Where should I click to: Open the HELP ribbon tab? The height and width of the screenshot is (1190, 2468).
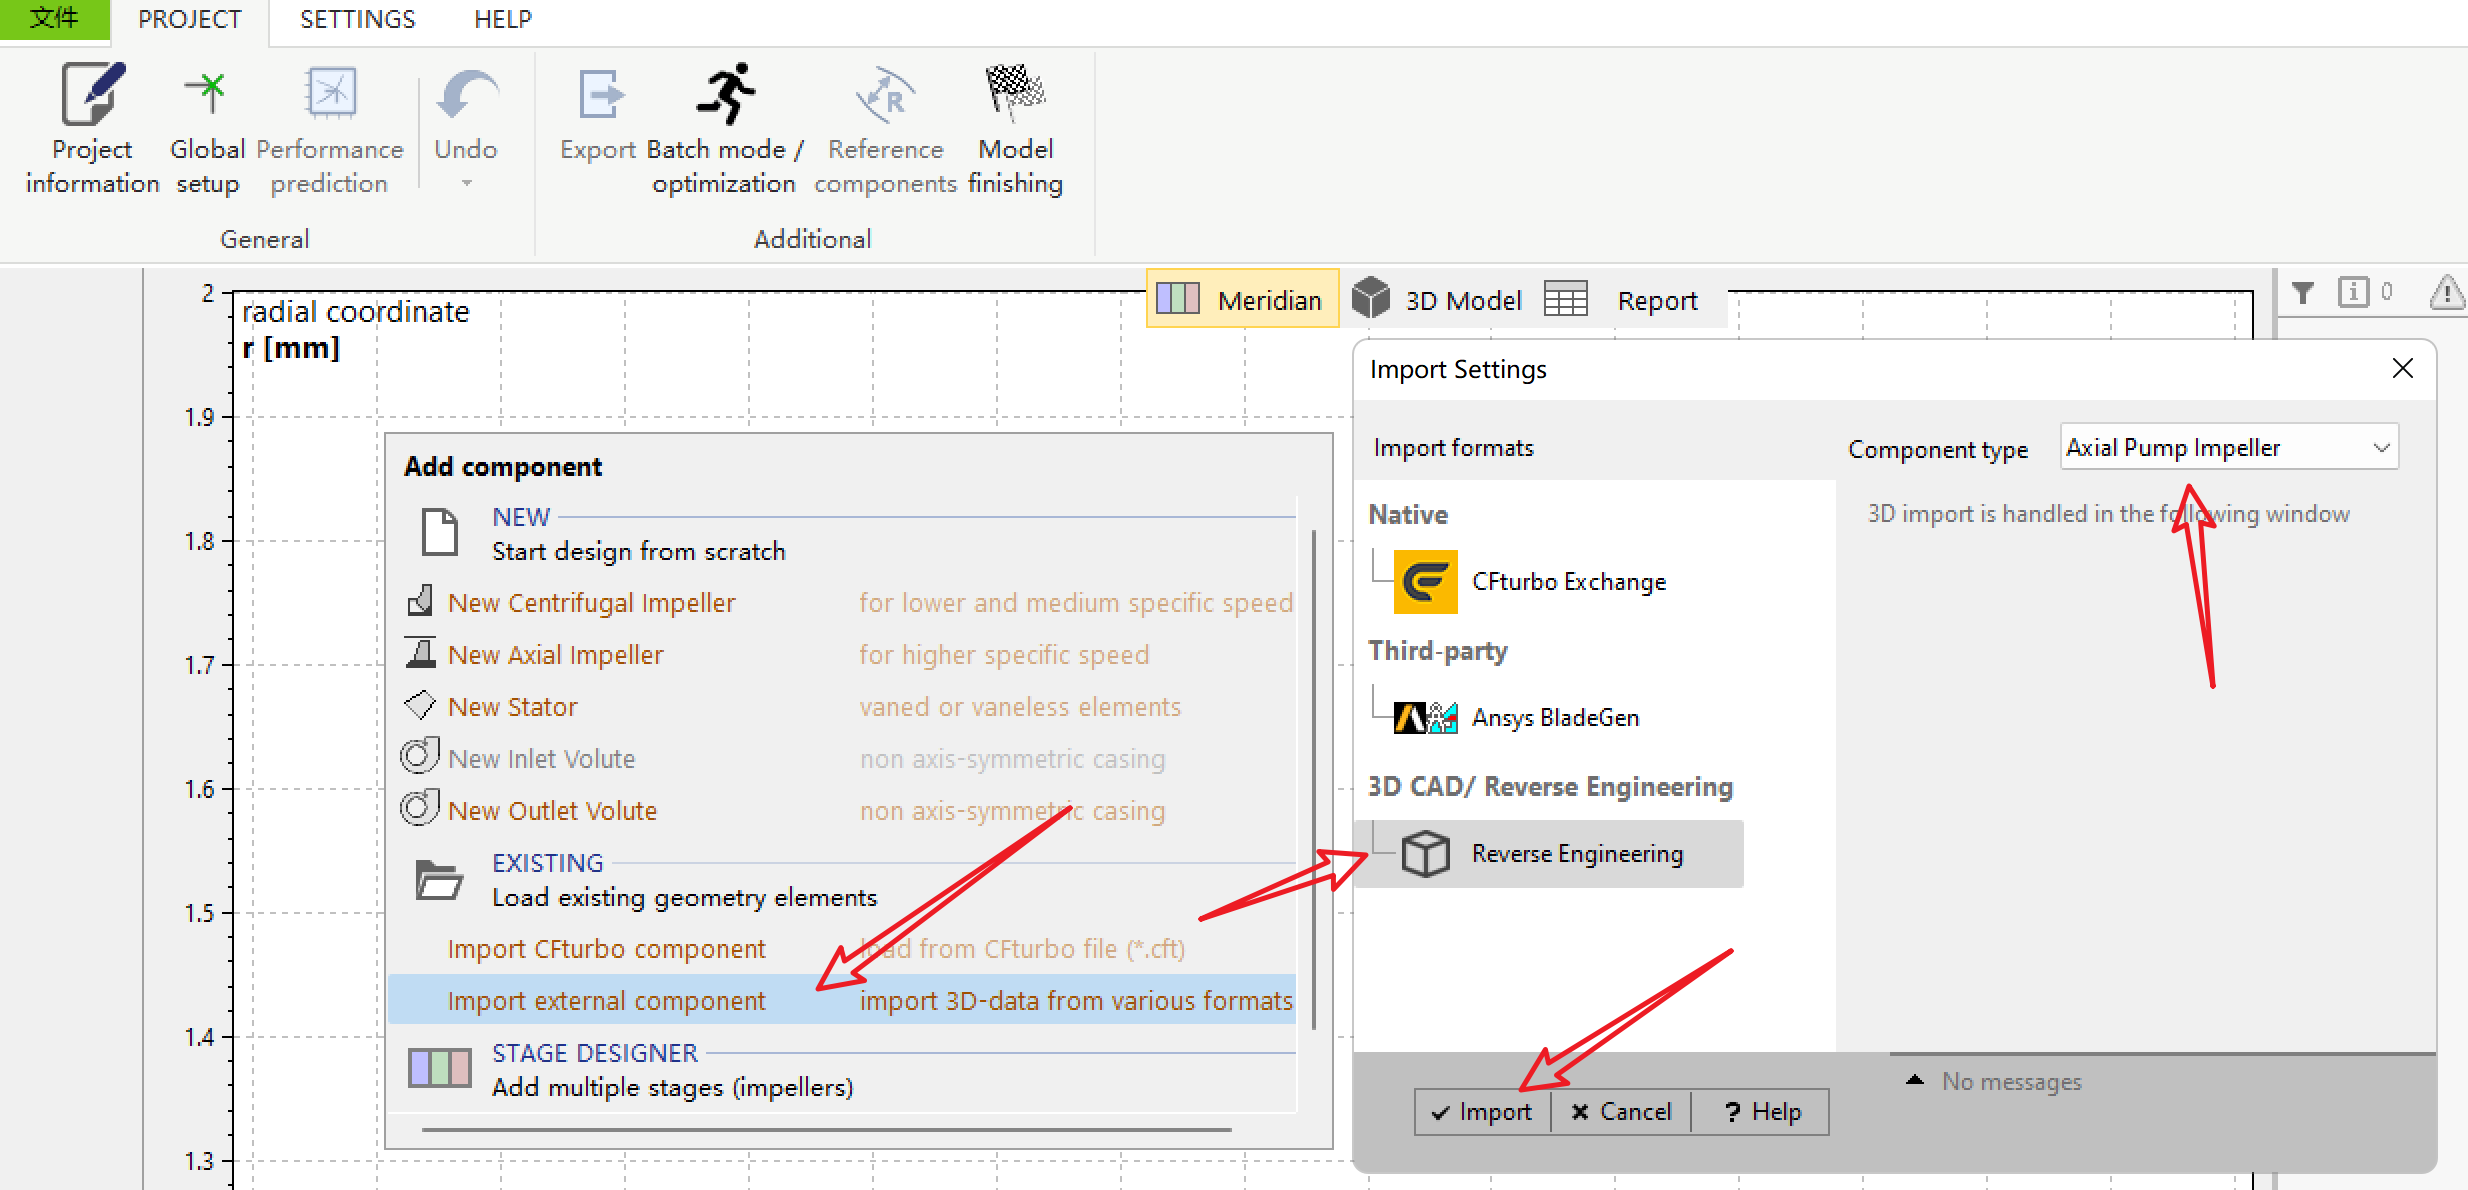pyautogui.click(x=503, y=19)
